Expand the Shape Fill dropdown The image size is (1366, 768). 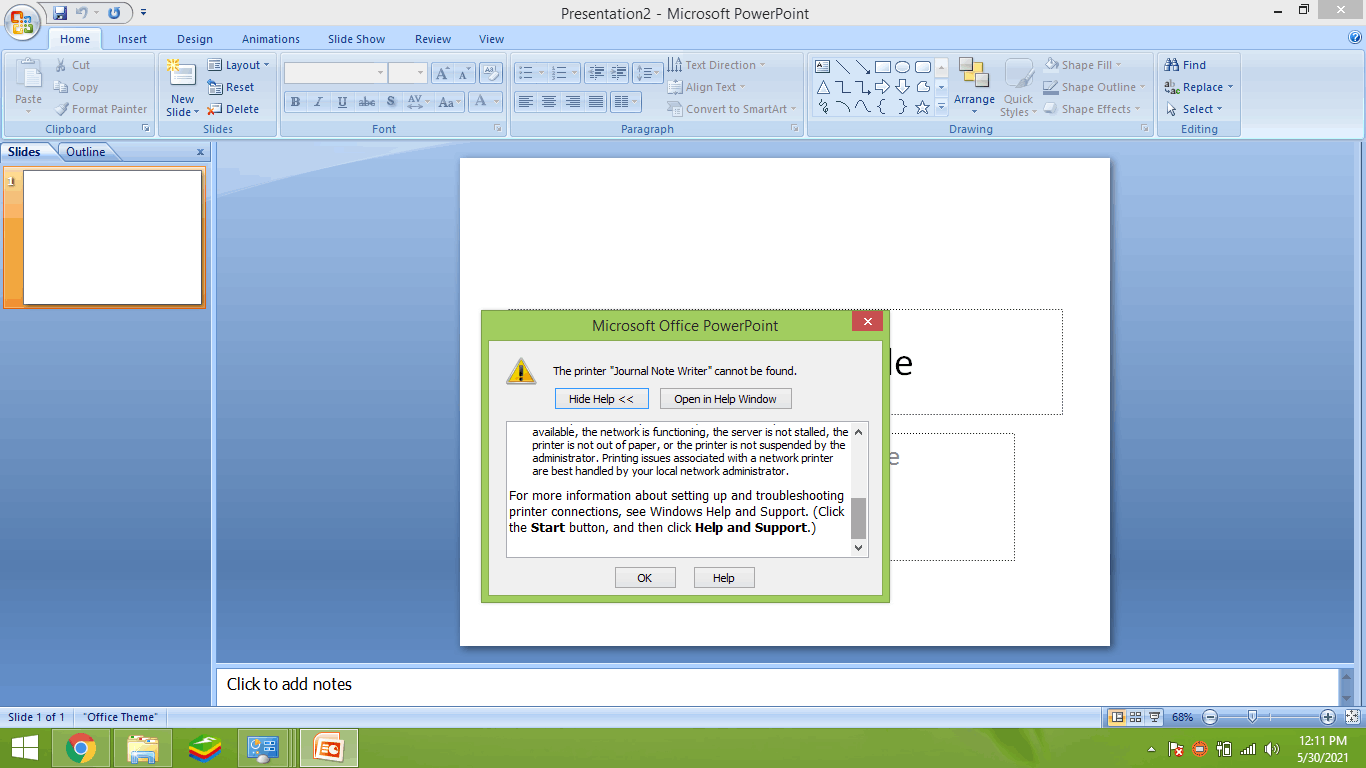pyautogui.click(x=1084, y=65)
